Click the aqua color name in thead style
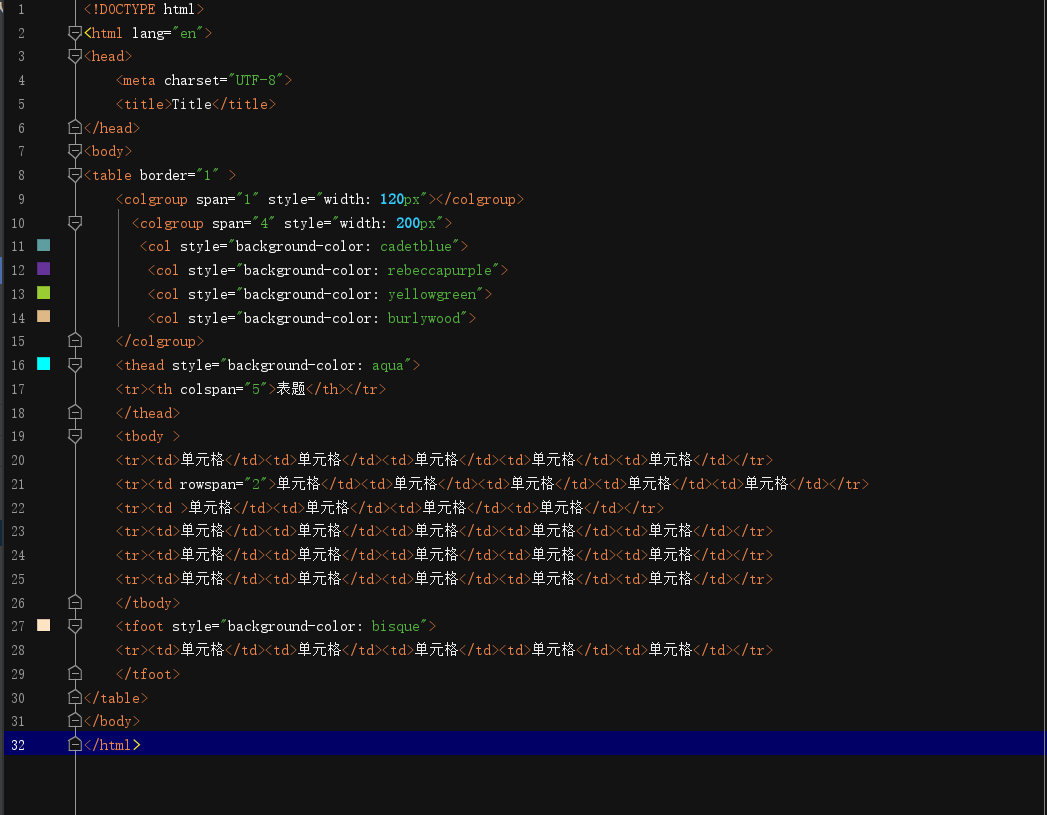 (x=387, y=365)
